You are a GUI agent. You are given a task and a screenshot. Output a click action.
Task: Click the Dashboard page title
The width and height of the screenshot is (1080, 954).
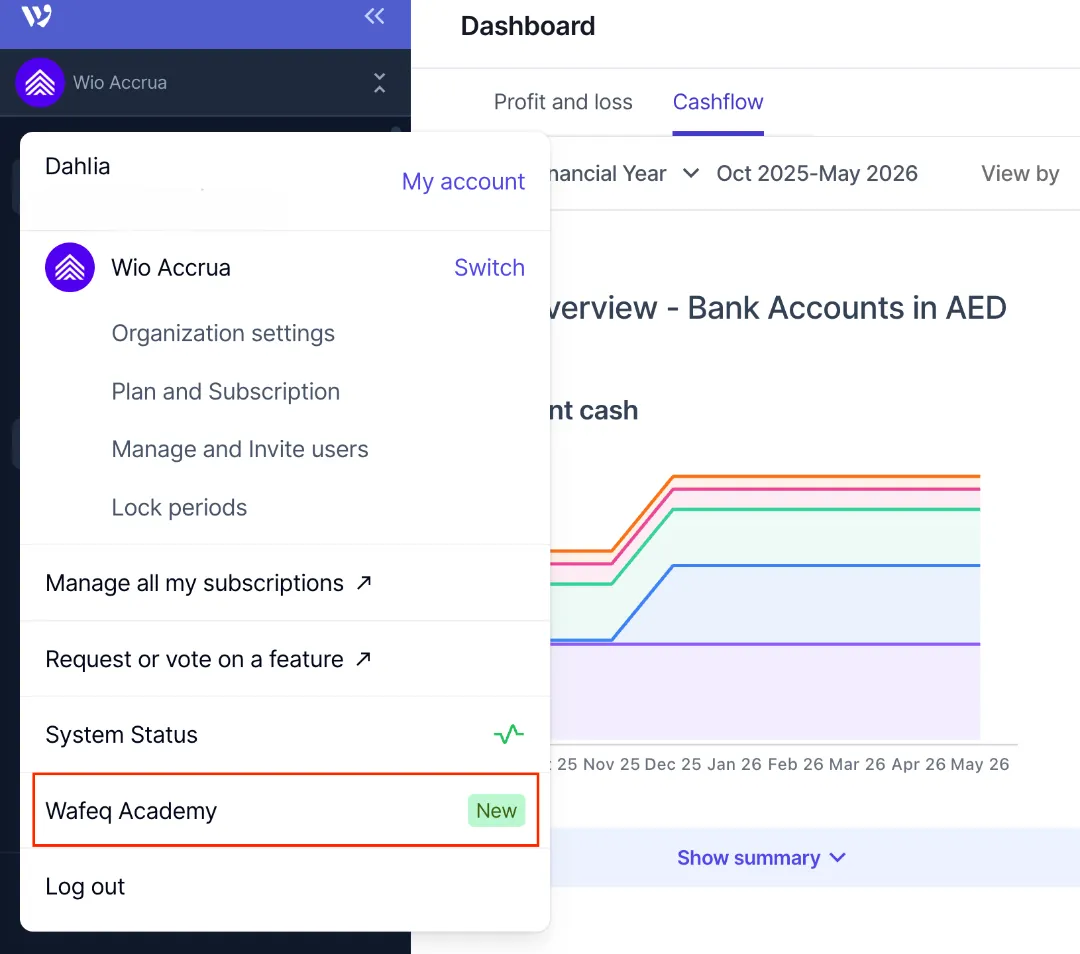[x=528, y=26]
